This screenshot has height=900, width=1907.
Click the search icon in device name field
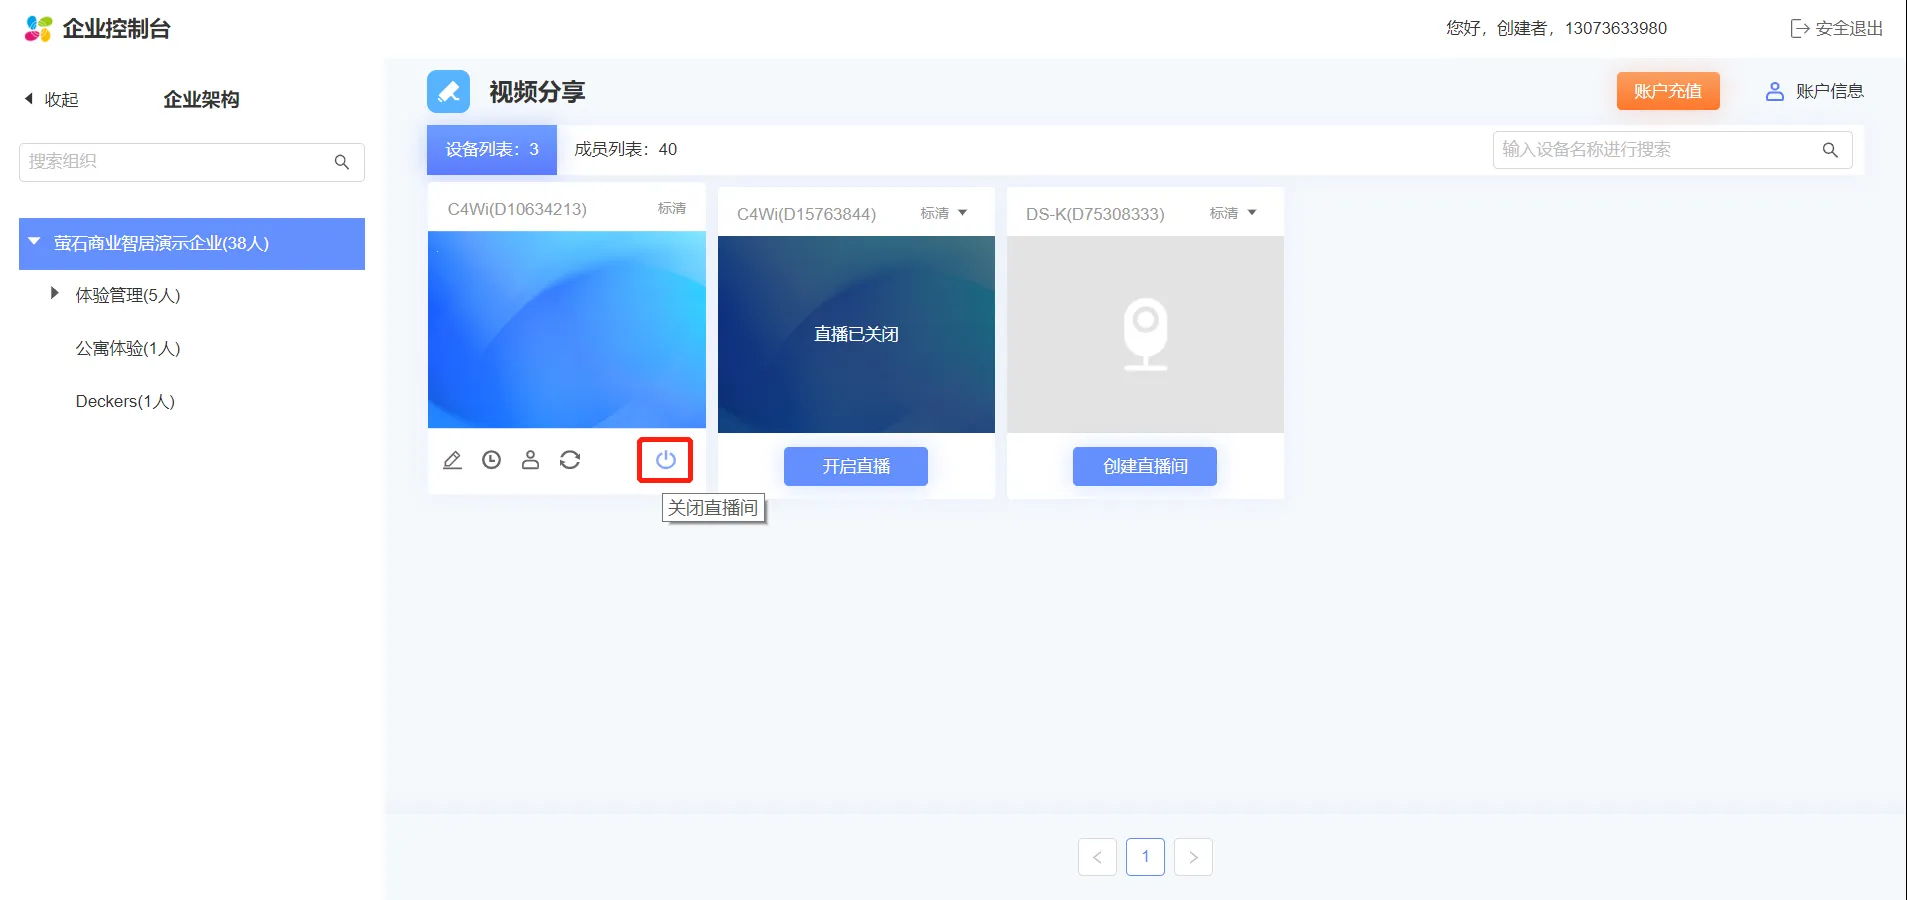(1830, 150)
